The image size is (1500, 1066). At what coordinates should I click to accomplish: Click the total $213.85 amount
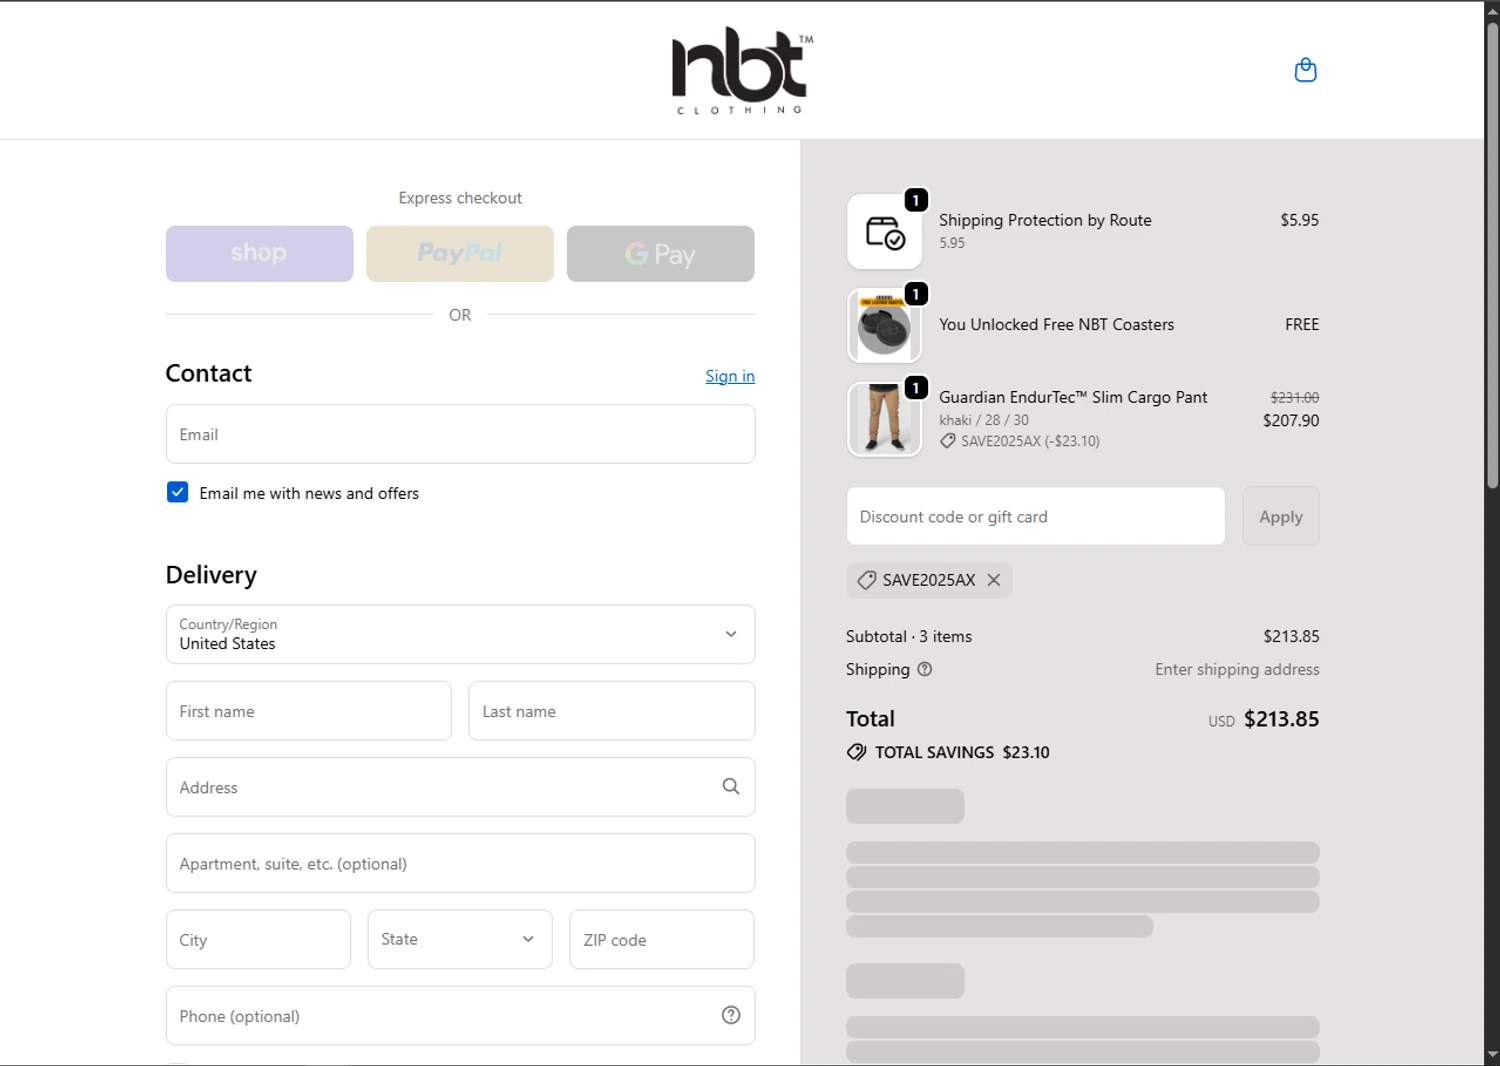point(1281,719)
